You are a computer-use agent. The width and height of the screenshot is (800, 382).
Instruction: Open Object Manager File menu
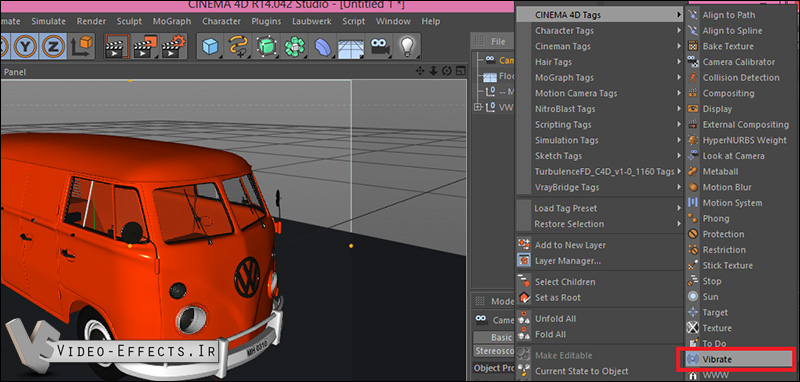[x=498, y=42]
